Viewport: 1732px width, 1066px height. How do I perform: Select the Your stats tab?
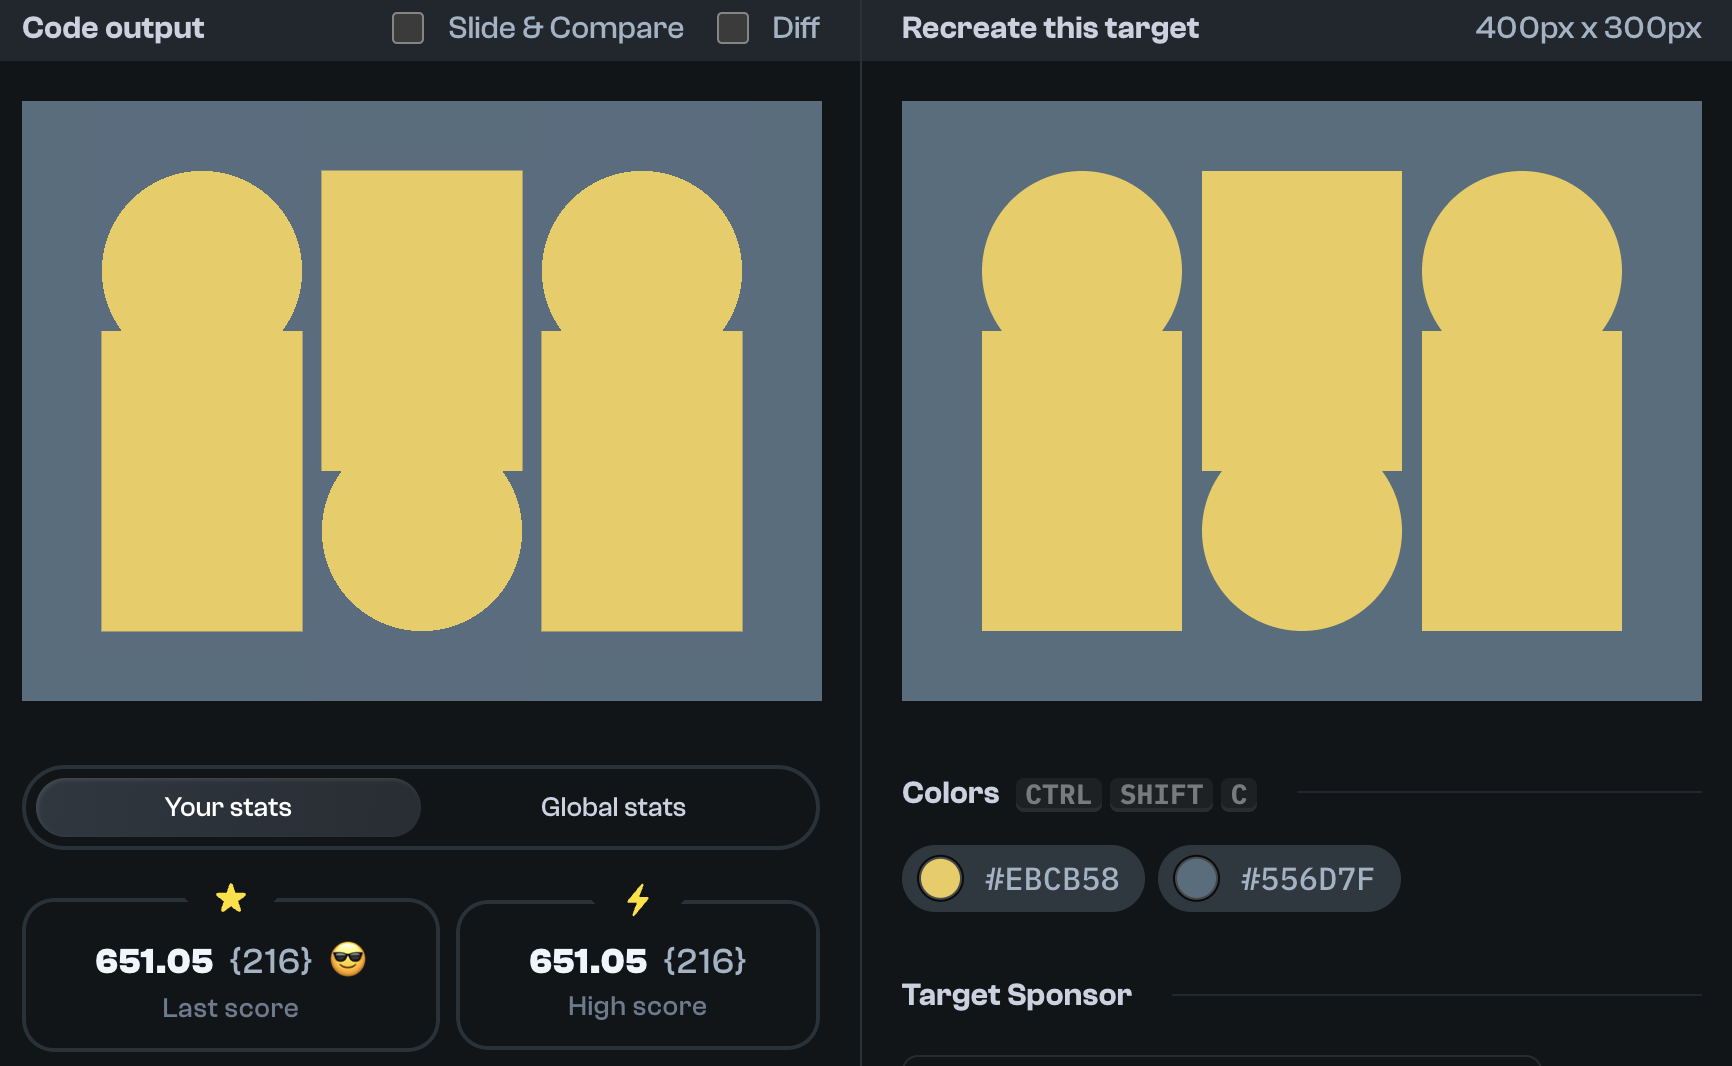tap(228, 807)
